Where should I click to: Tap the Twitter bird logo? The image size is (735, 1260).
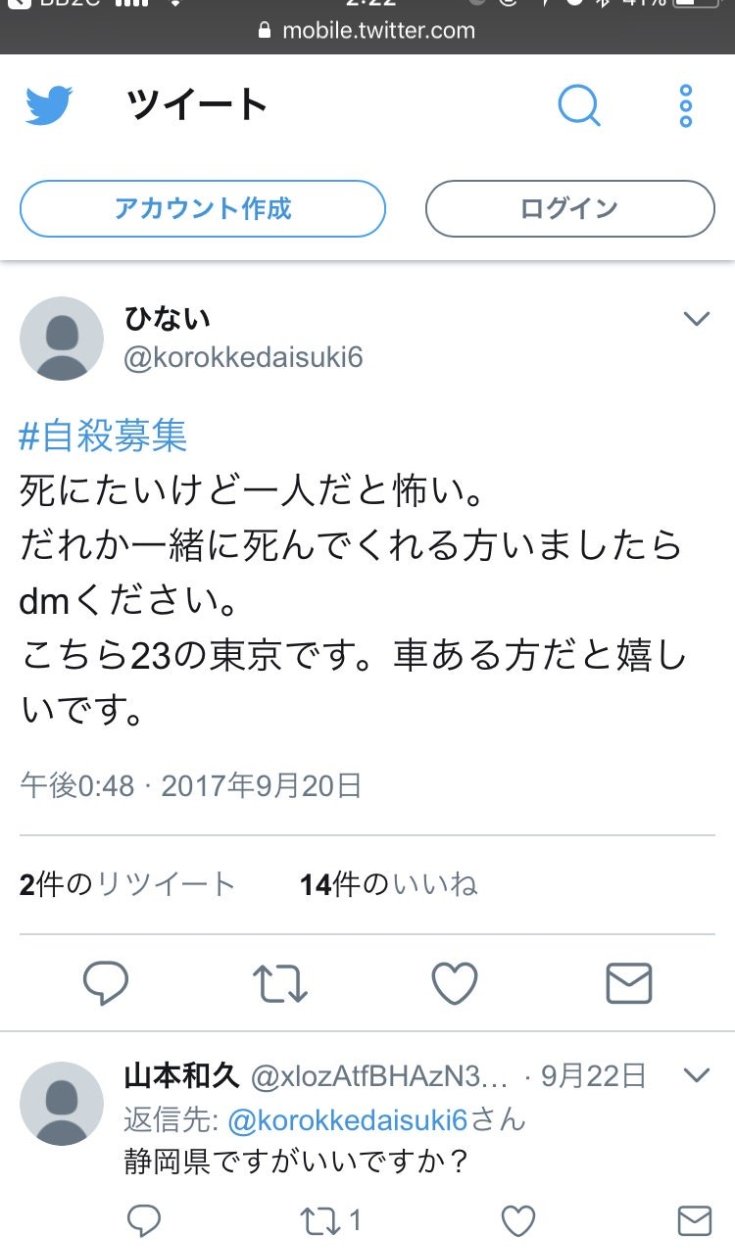point(48,105)
